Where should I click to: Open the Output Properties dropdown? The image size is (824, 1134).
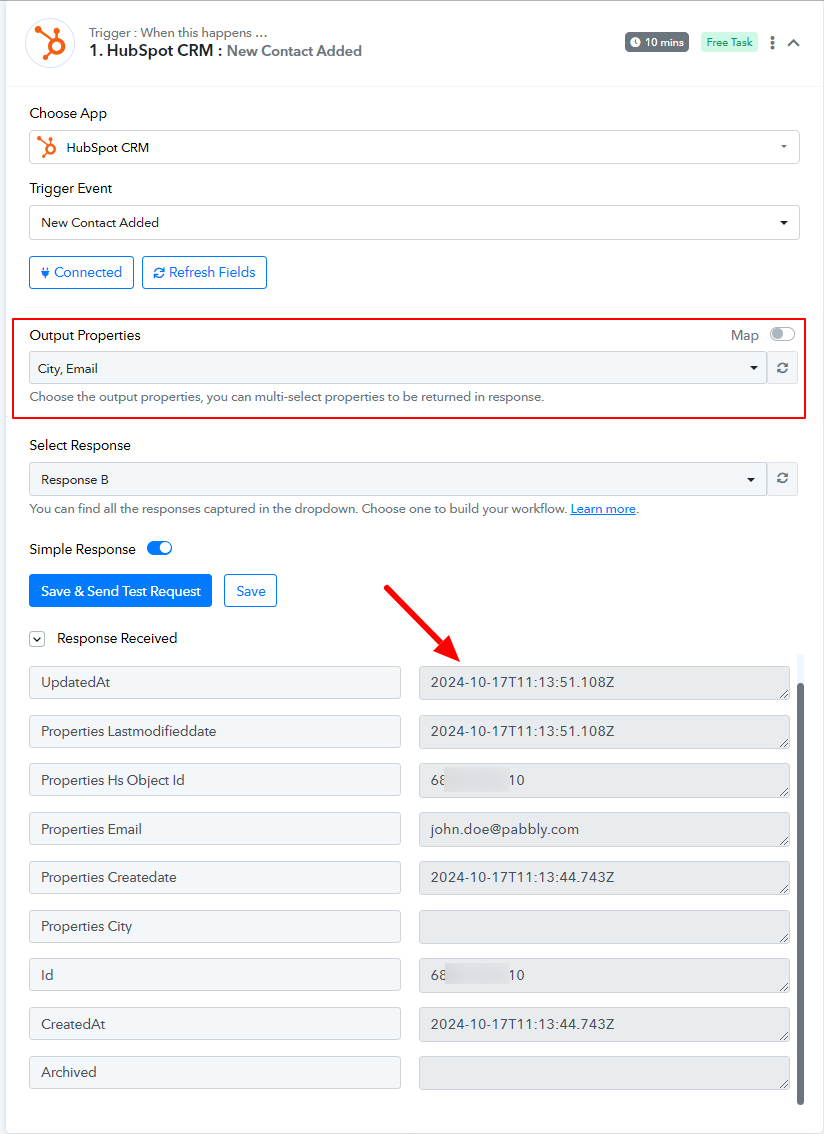398,368
